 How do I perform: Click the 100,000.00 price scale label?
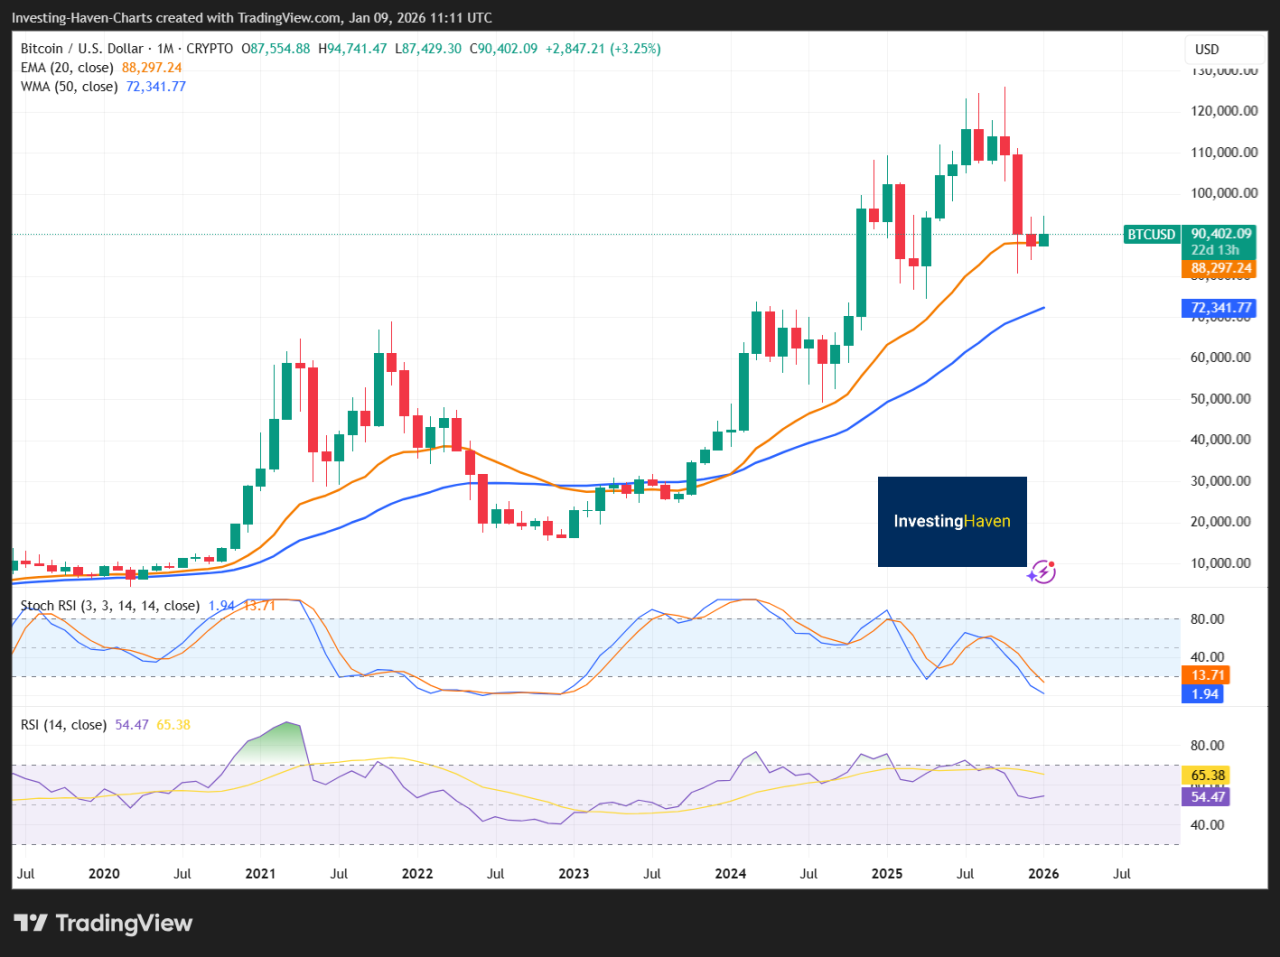[x=1224, y=193]
